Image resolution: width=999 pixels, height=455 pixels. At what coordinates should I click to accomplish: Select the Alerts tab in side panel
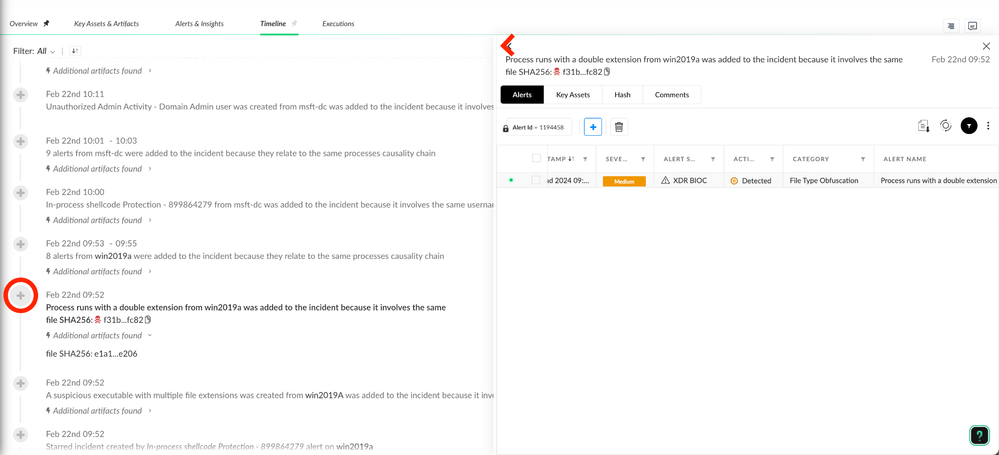(x=522, y=94)
